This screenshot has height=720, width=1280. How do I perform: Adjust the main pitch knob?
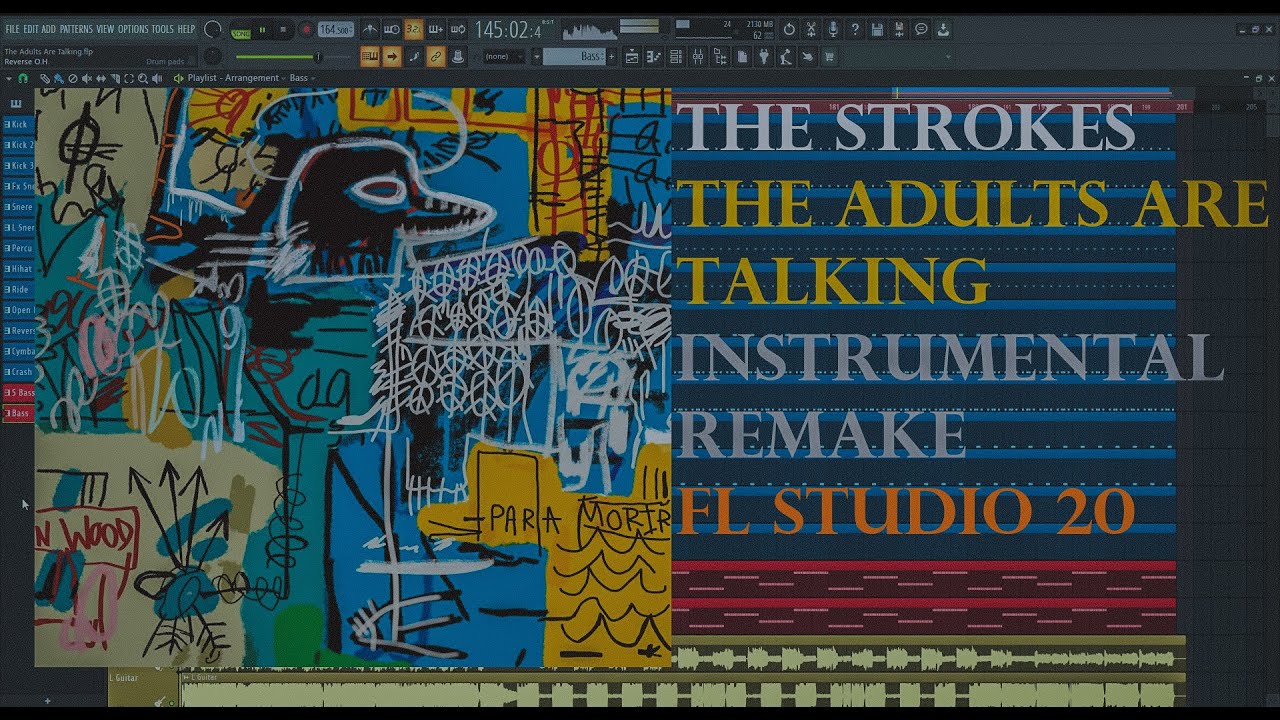(212, 57)
